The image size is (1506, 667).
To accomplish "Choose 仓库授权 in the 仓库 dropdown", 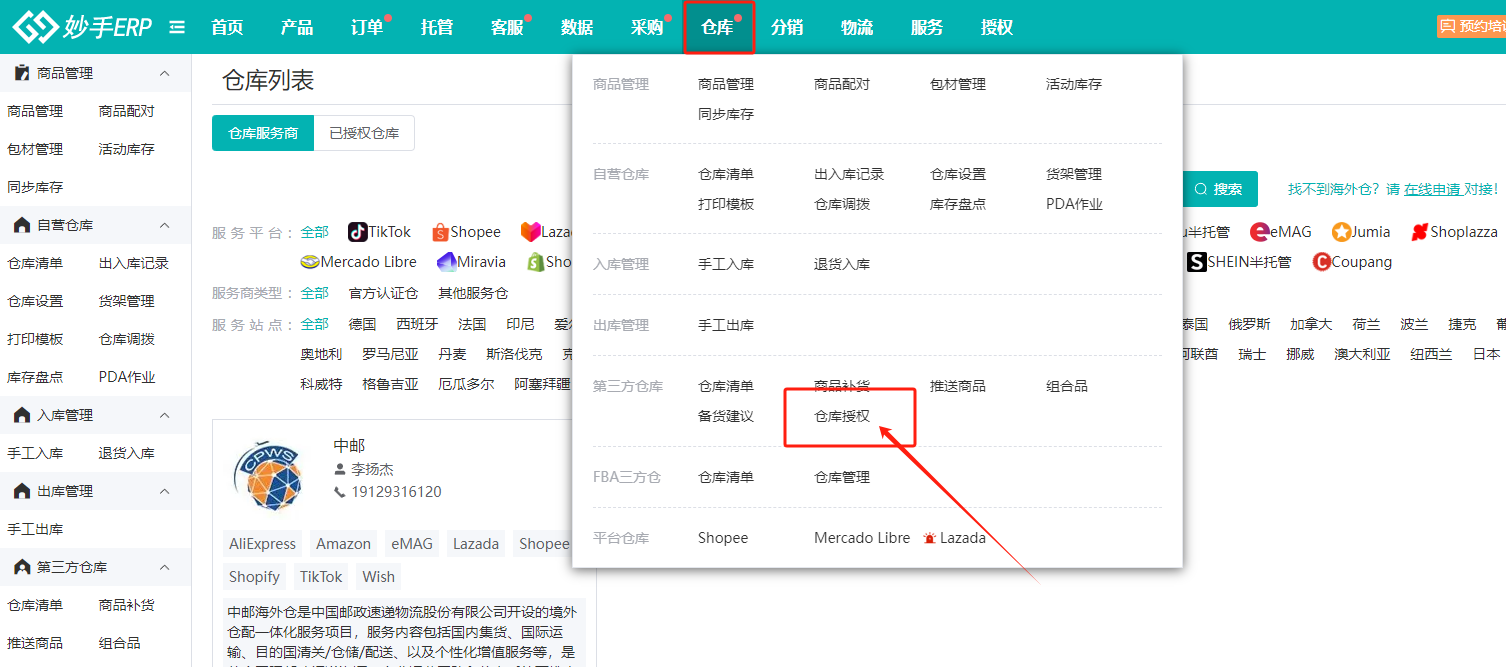I will tap(842, 416).
